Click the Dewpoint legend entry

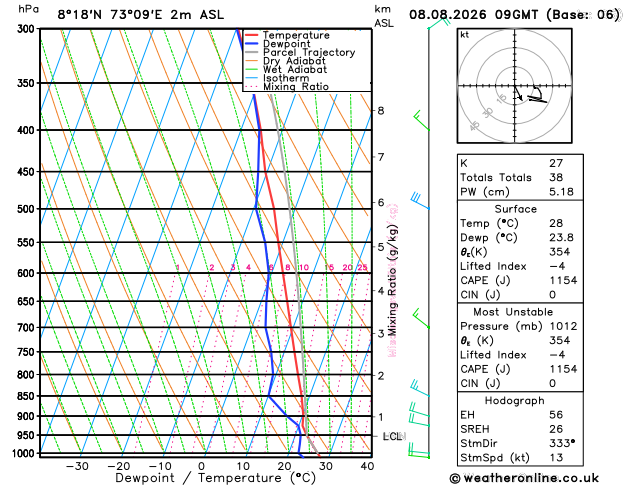click(x=278, y=44)
